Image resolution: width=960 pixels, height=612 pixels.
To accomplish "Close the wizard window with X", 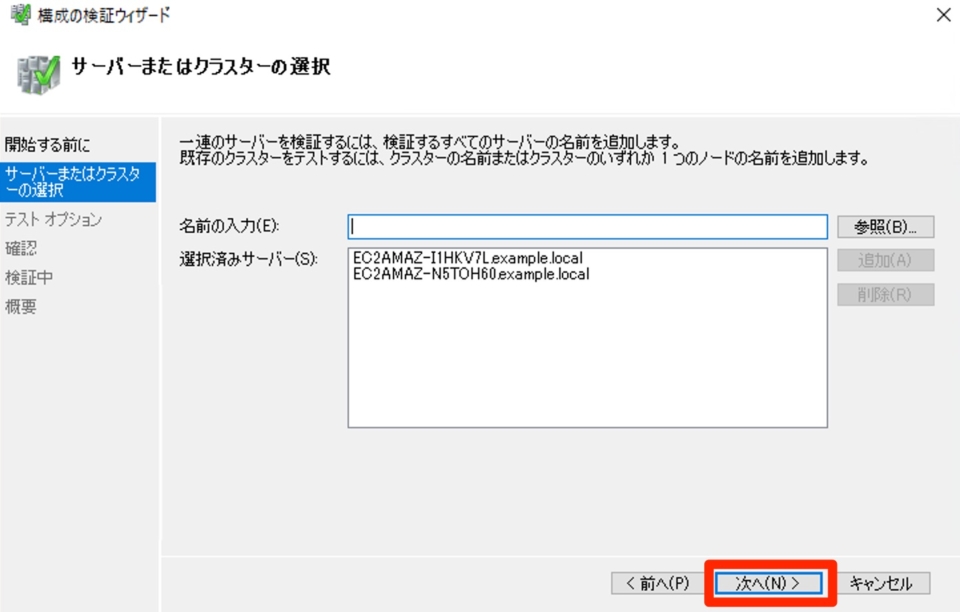I will [943, 15].
